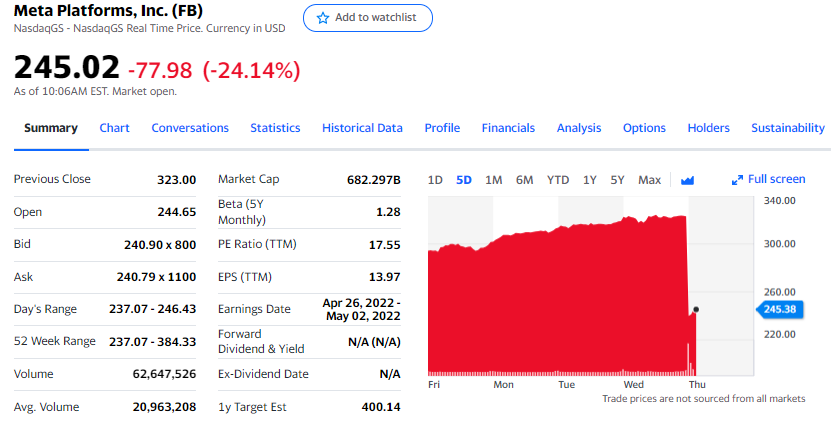Image resolution: width=831 pixels, height=427 pixels.
Task: Open the Statistics tab
Action: [x=275, y=128]
